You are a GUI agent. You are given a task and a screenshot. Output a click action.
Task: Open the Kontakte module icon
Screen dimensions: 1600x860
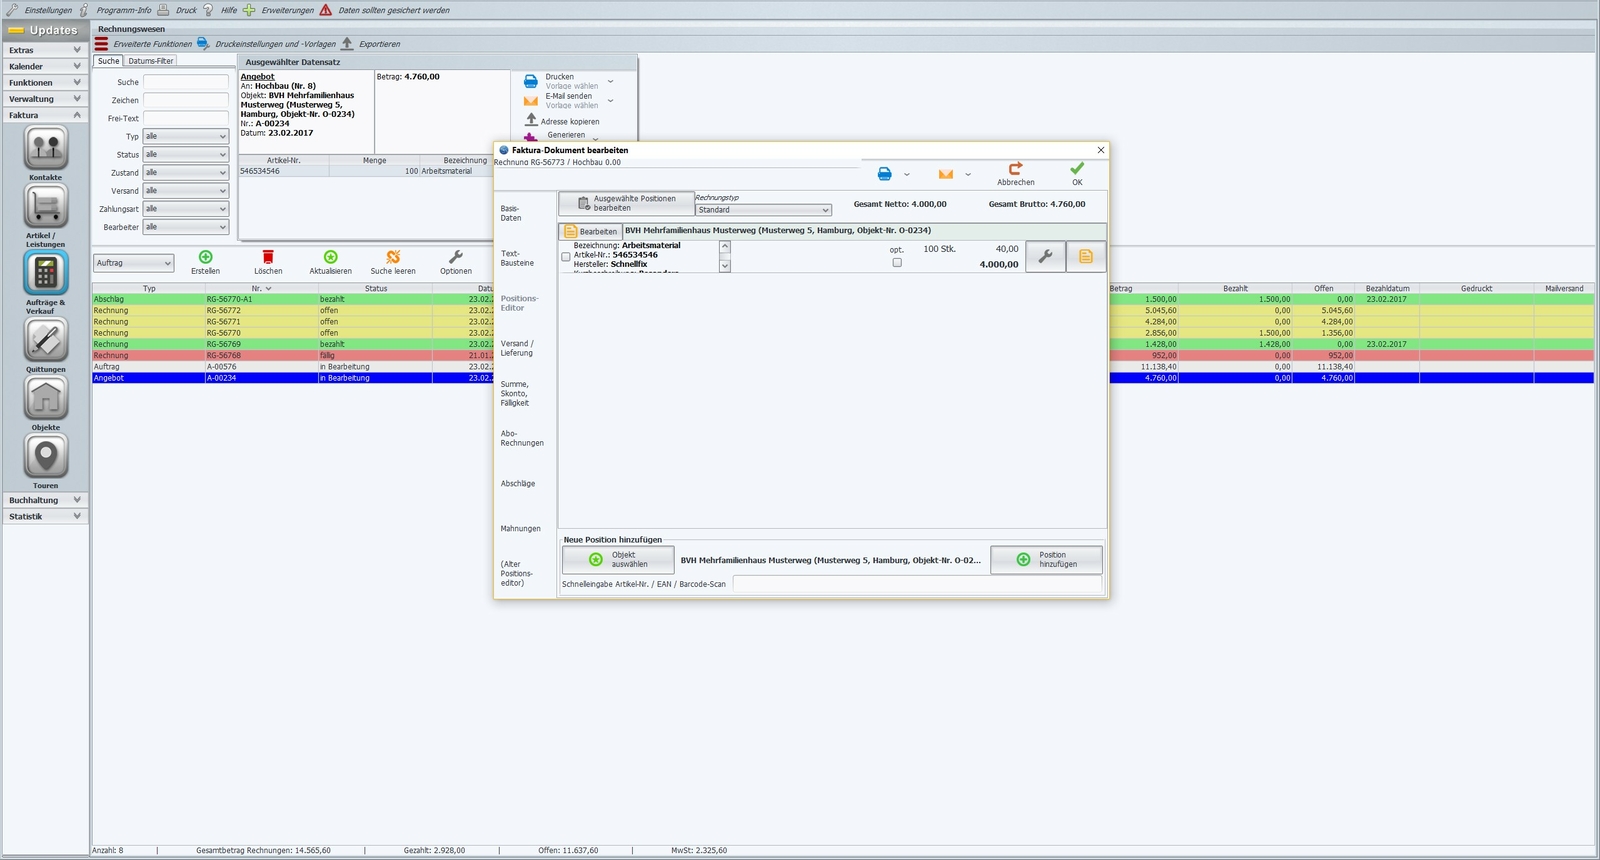pos(45,148)
